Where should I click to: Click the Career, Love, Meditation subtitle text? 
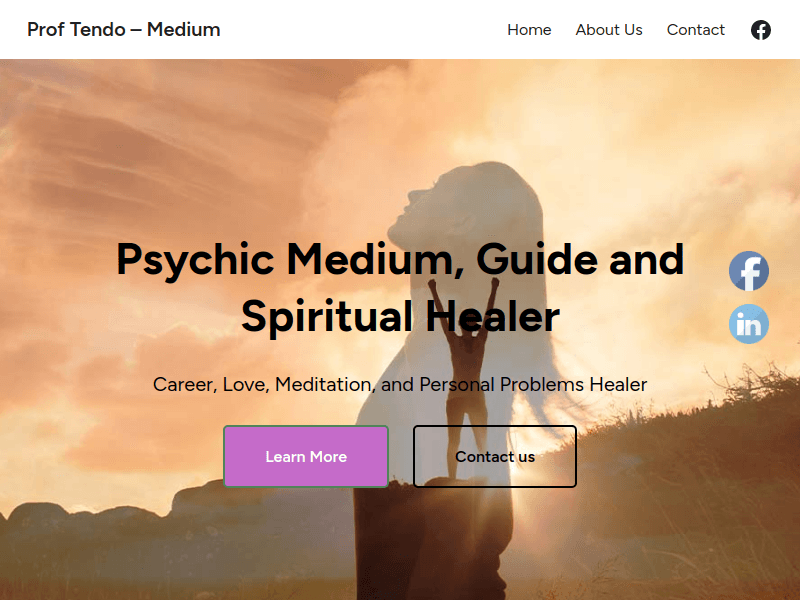400,385
